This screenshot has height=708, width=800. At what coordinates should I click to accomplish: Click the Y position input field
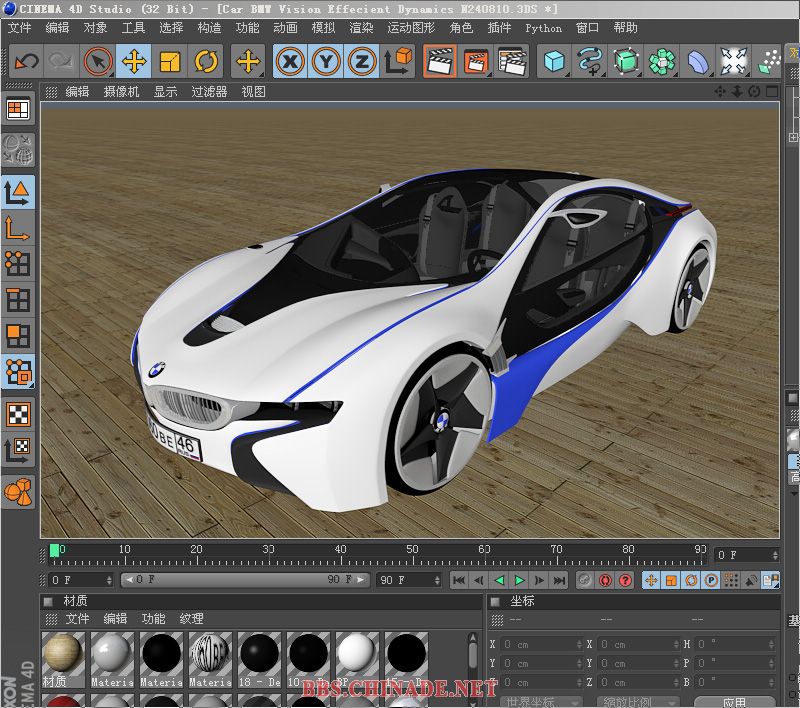[x=541, y=664]
